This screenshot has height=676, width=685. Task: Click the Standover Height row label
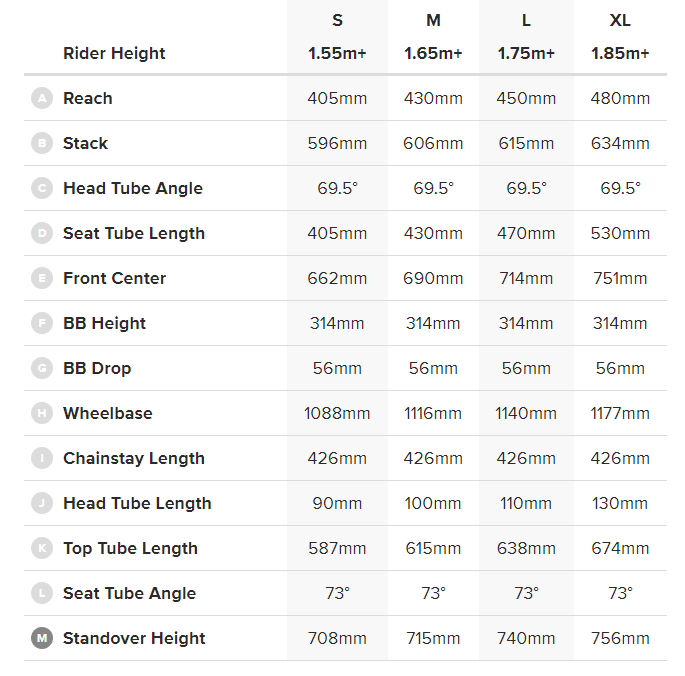[x=134, y=638]
